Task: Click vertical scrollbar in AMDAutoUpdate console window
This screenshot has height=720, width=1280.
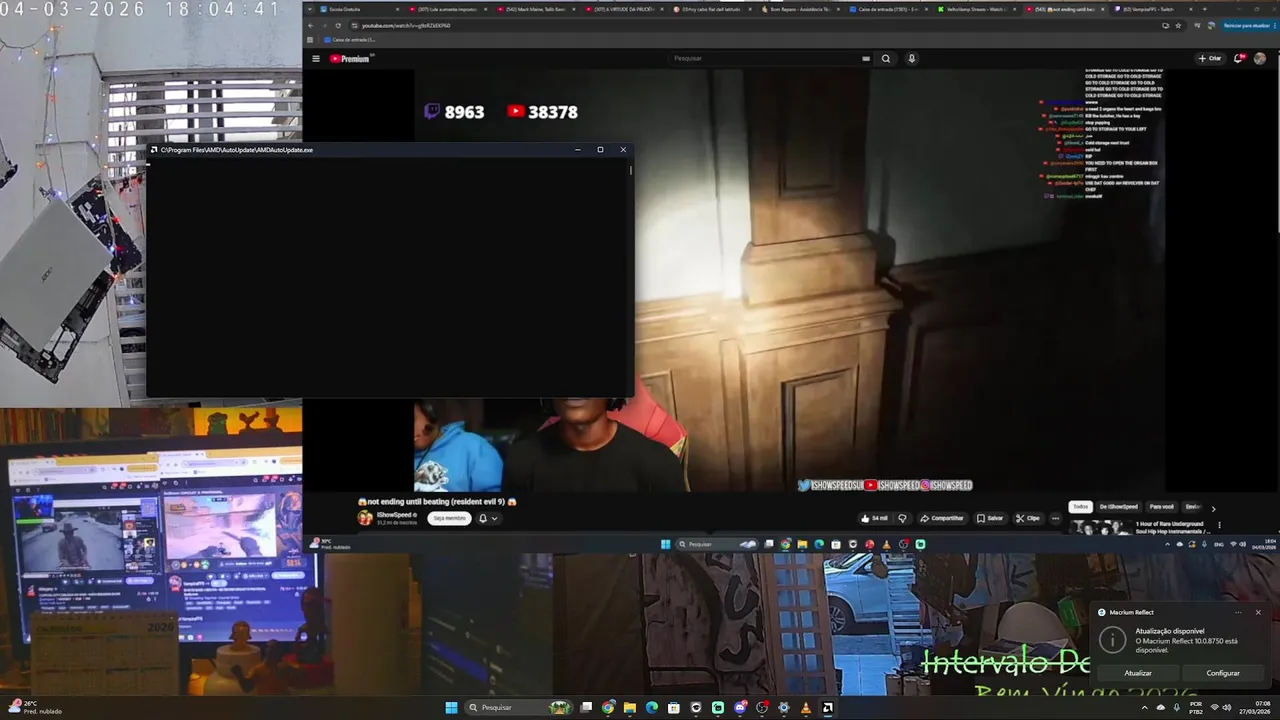Action: [x=630, y=170]
